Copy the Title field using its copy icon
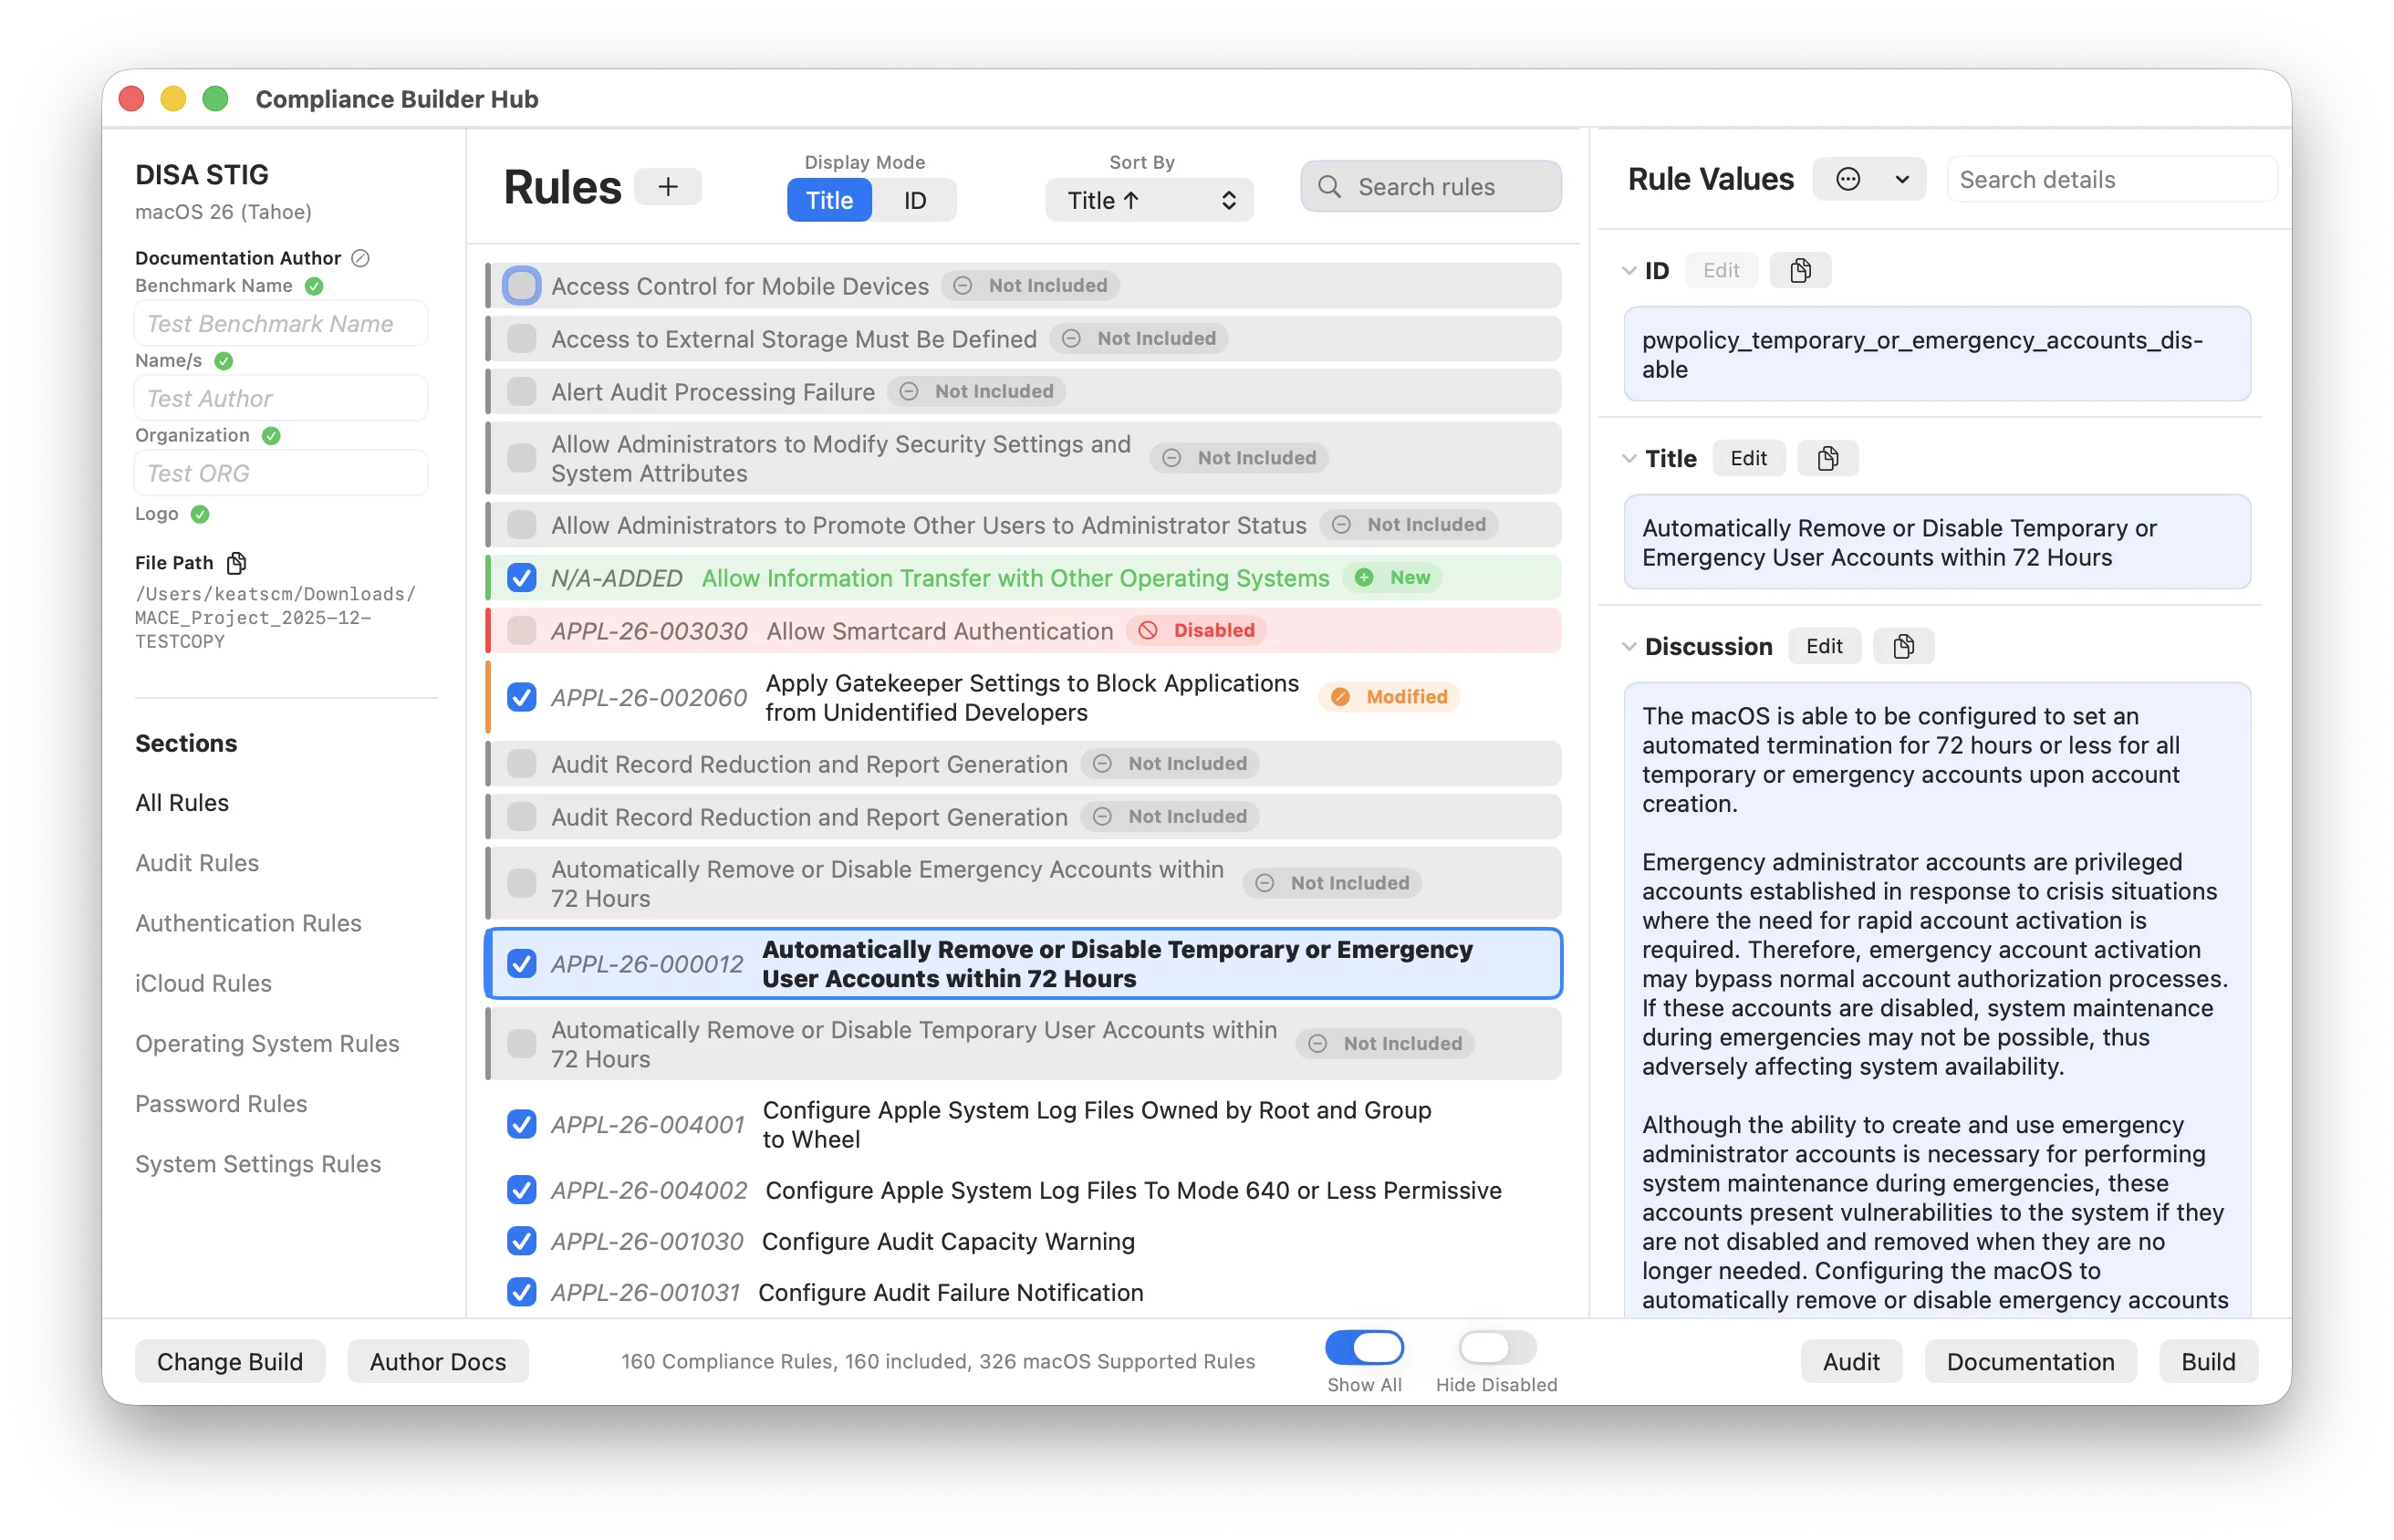This screenshot has width=2394, height=1540. click(1828, 458)
